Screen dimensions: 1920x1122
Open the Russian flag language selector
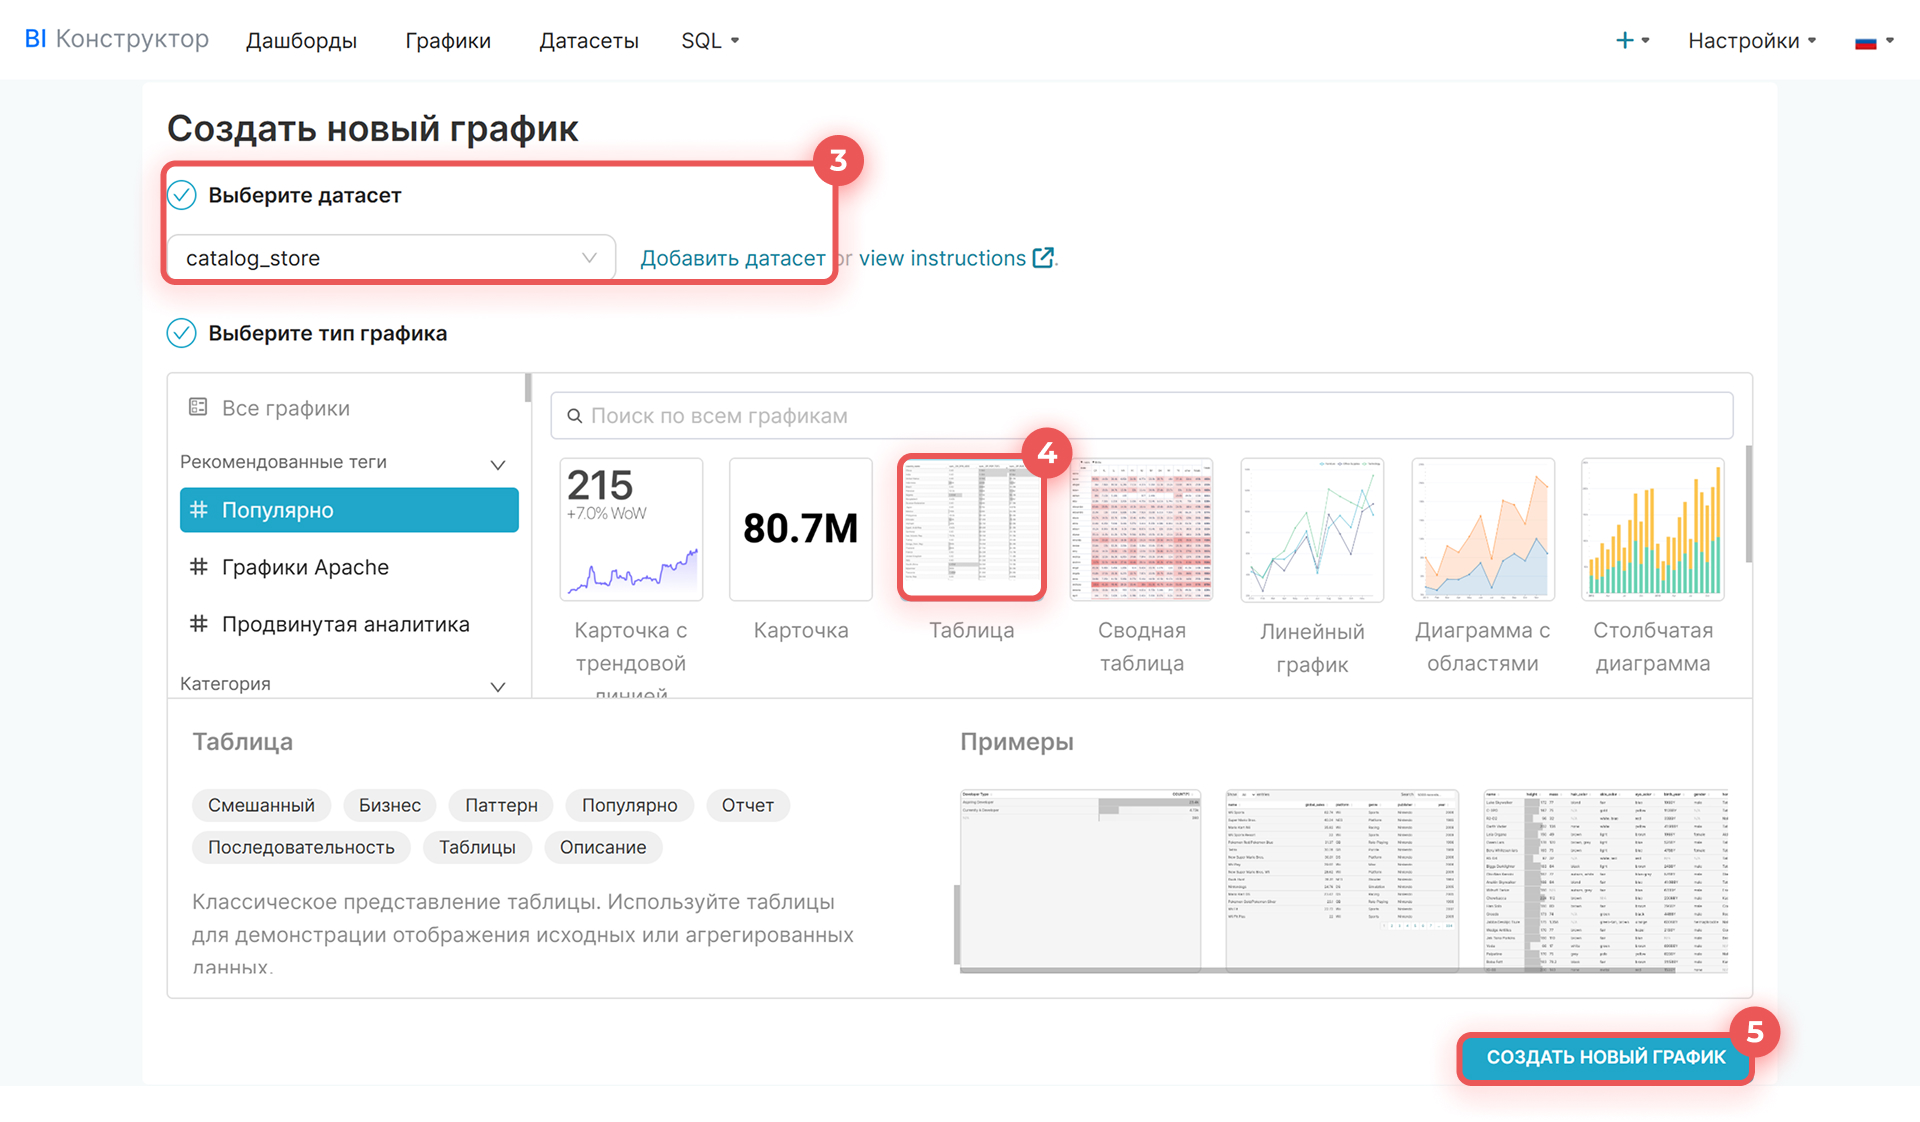[x=1873, y=41]
